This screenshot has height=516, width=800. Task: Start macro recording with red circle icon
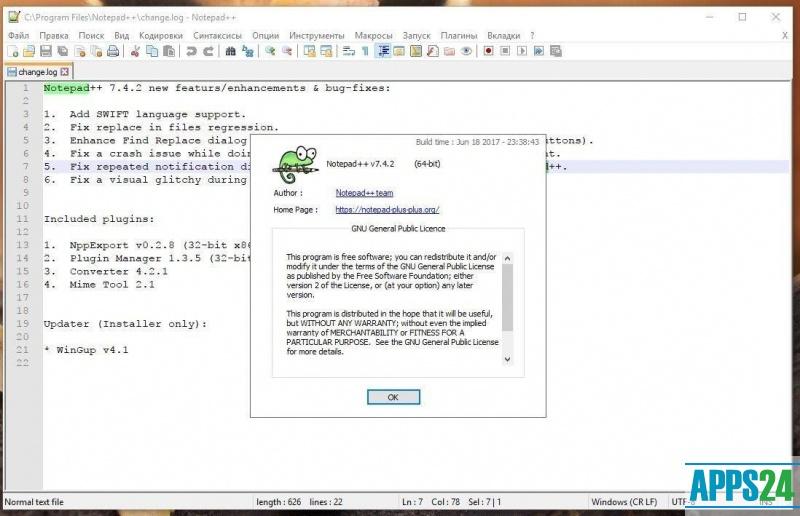(x=489, y=51)
